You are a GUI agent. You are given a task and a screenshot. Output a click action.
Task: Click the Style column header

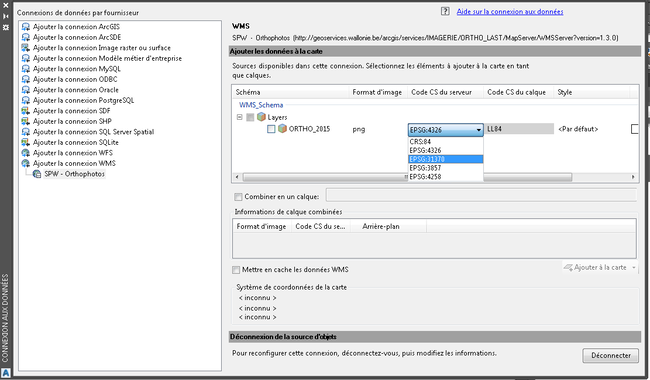pos(592,92)
